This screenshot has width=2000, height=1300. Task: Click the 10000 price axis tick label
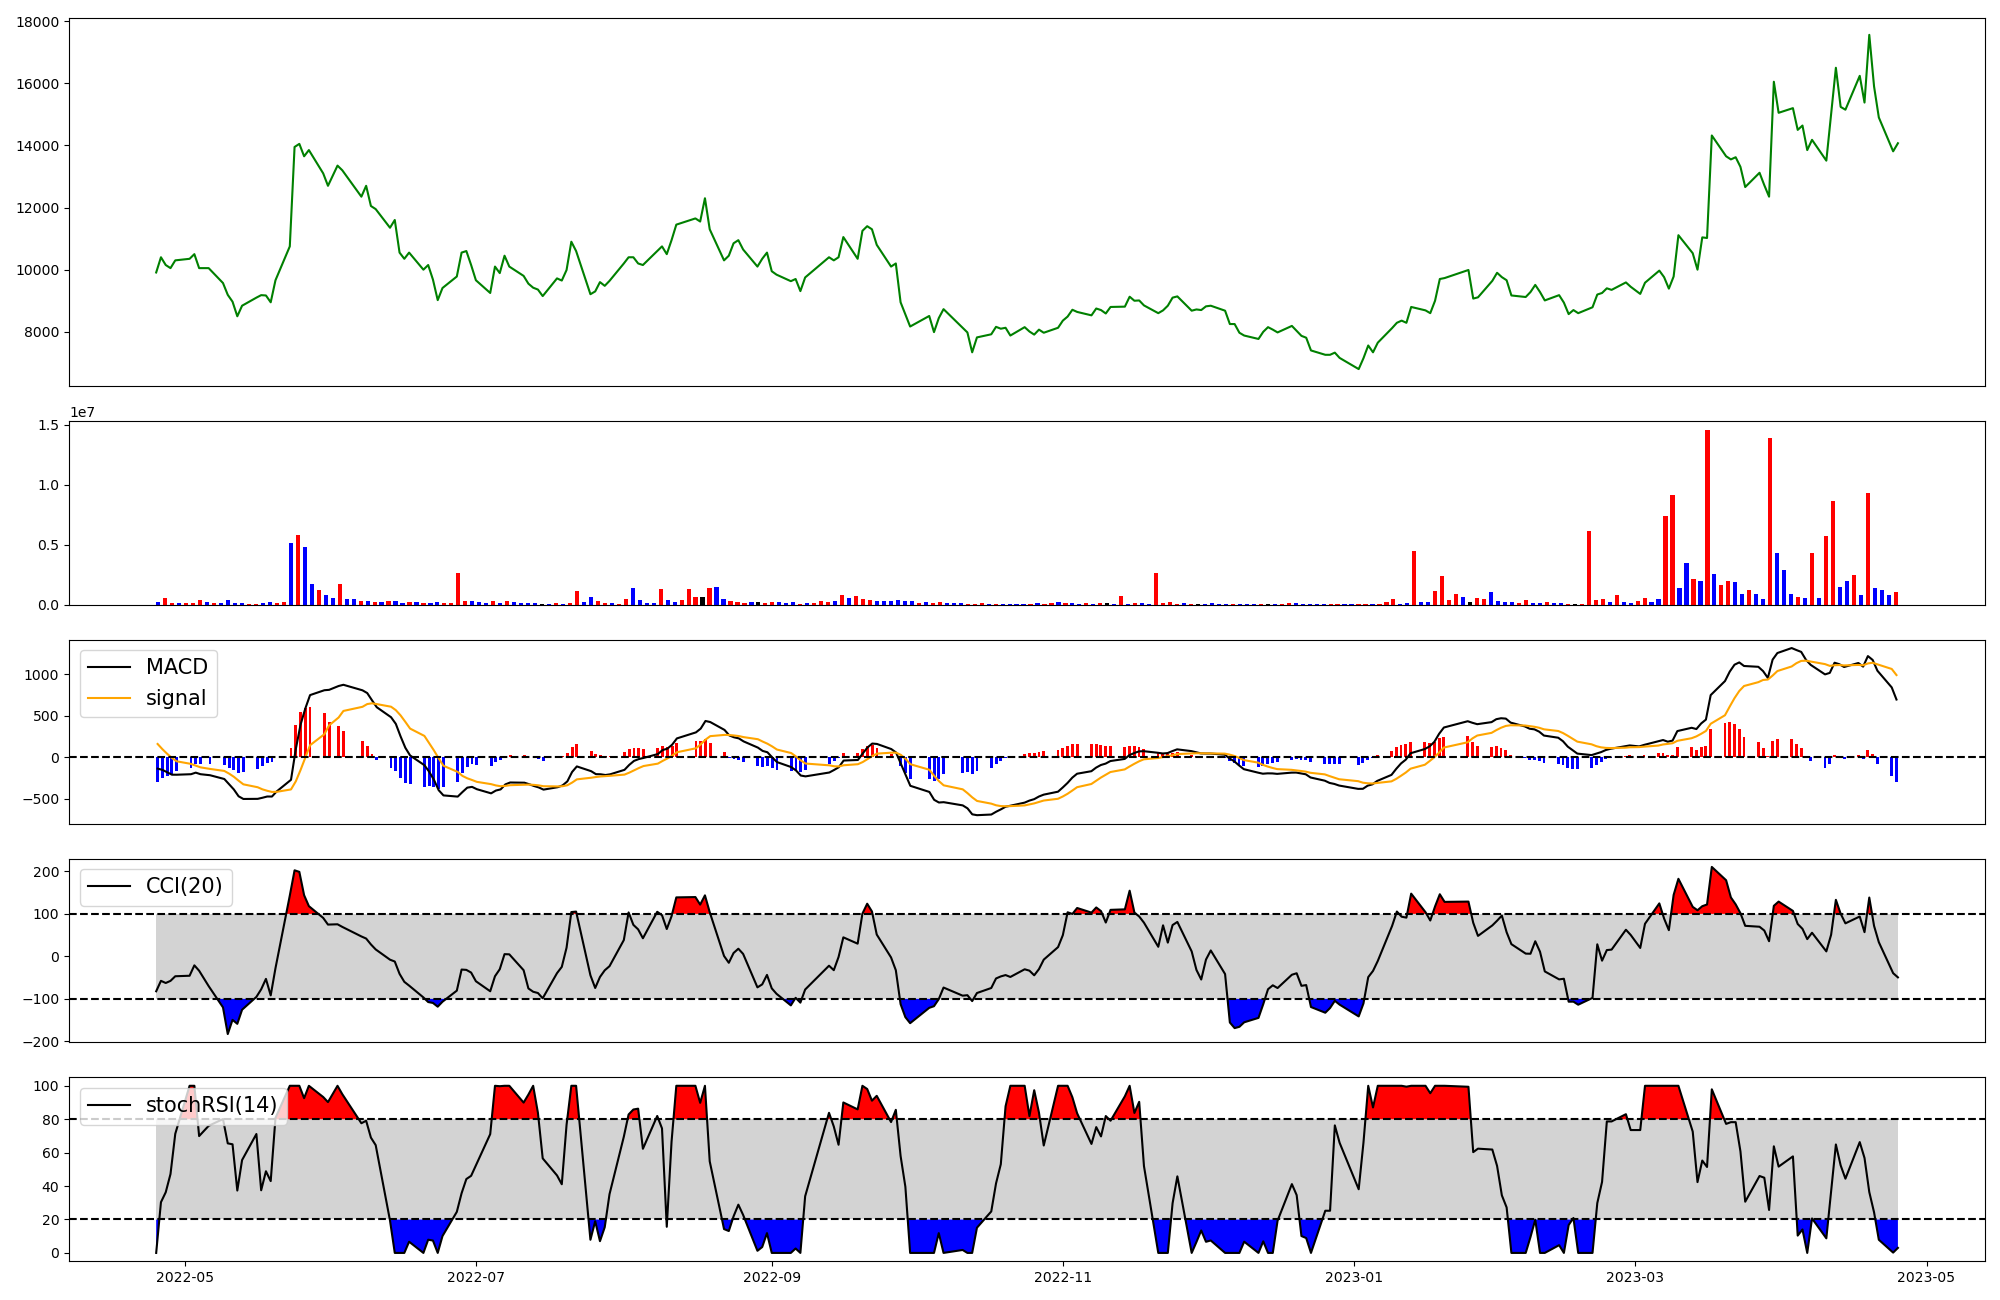[37, 270]
